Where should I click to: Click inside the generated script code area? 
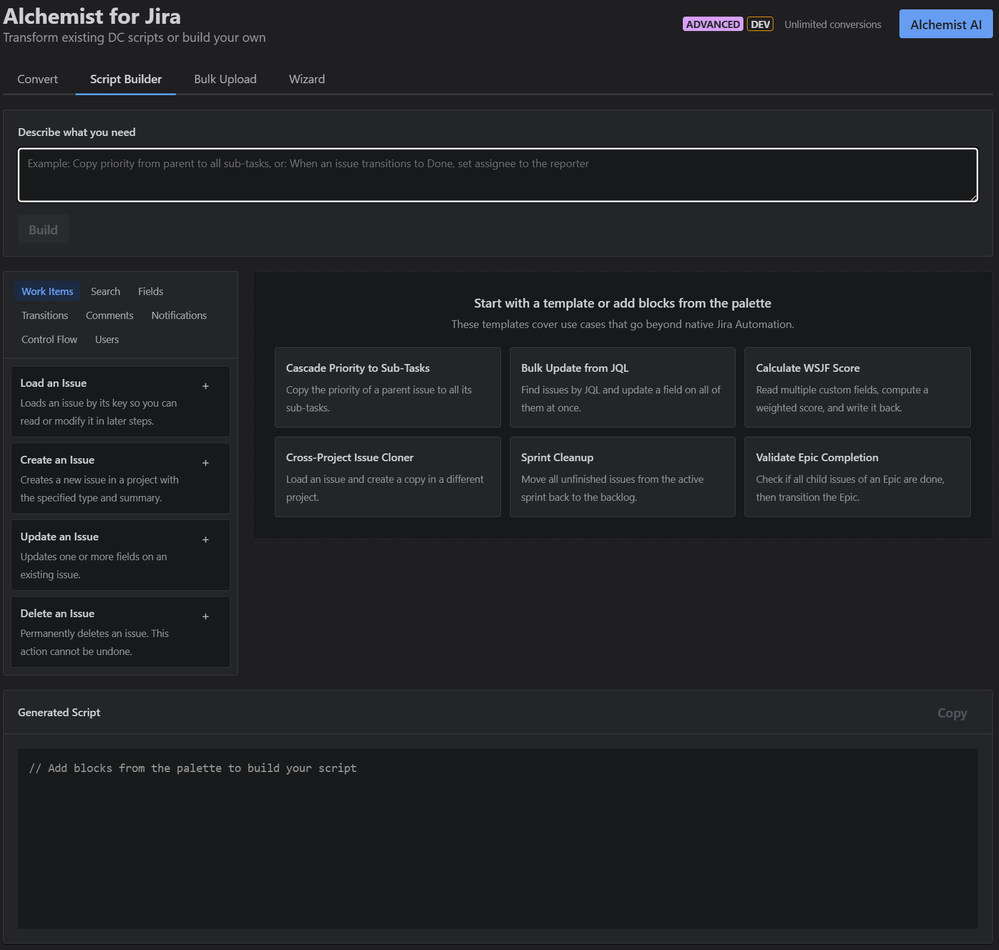[498, 838]
